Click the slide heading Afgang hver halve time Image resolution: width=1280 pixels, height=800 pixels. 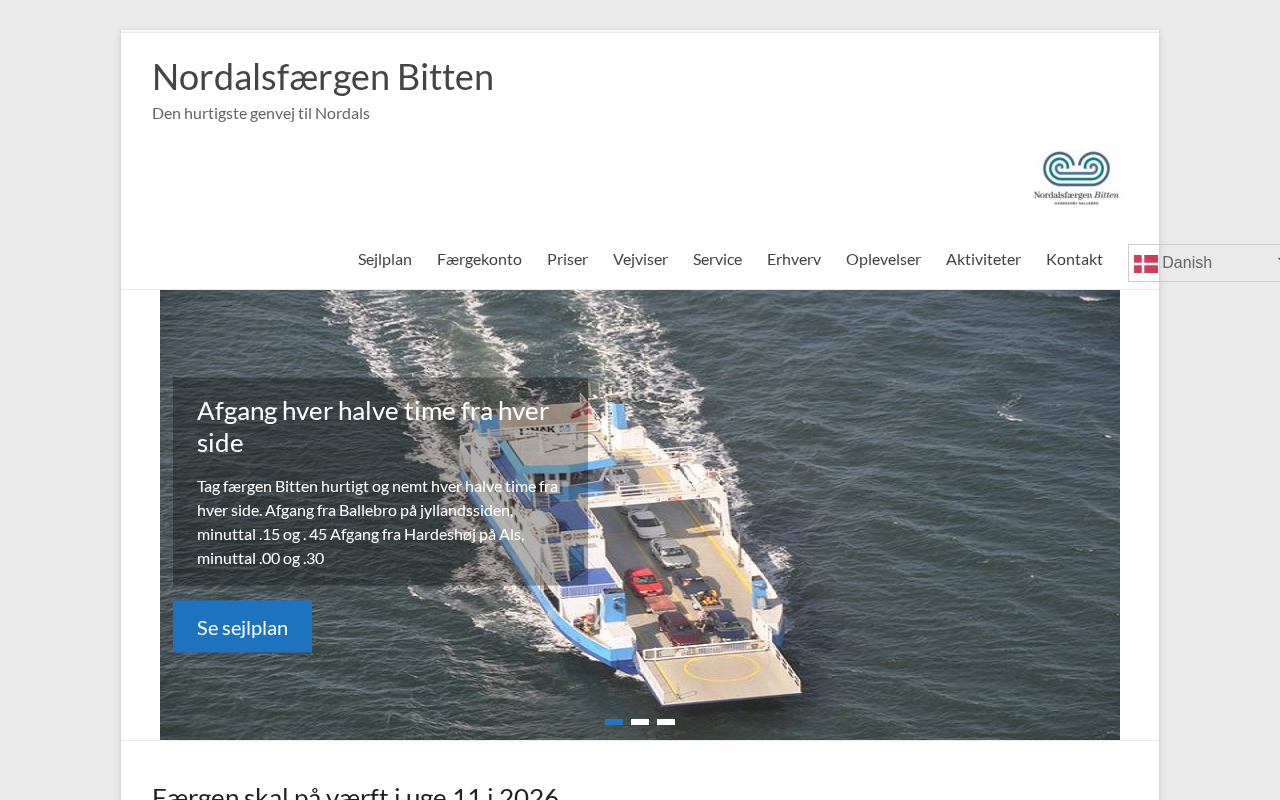click(373, 427)
